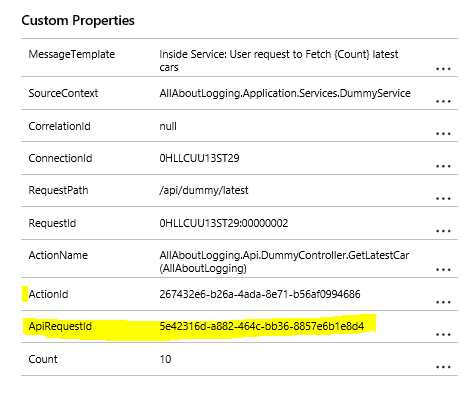Screen dimensions: 474x396
Task: Open the ellipsis menu for ActionId row
Action: tap(443, 302)
